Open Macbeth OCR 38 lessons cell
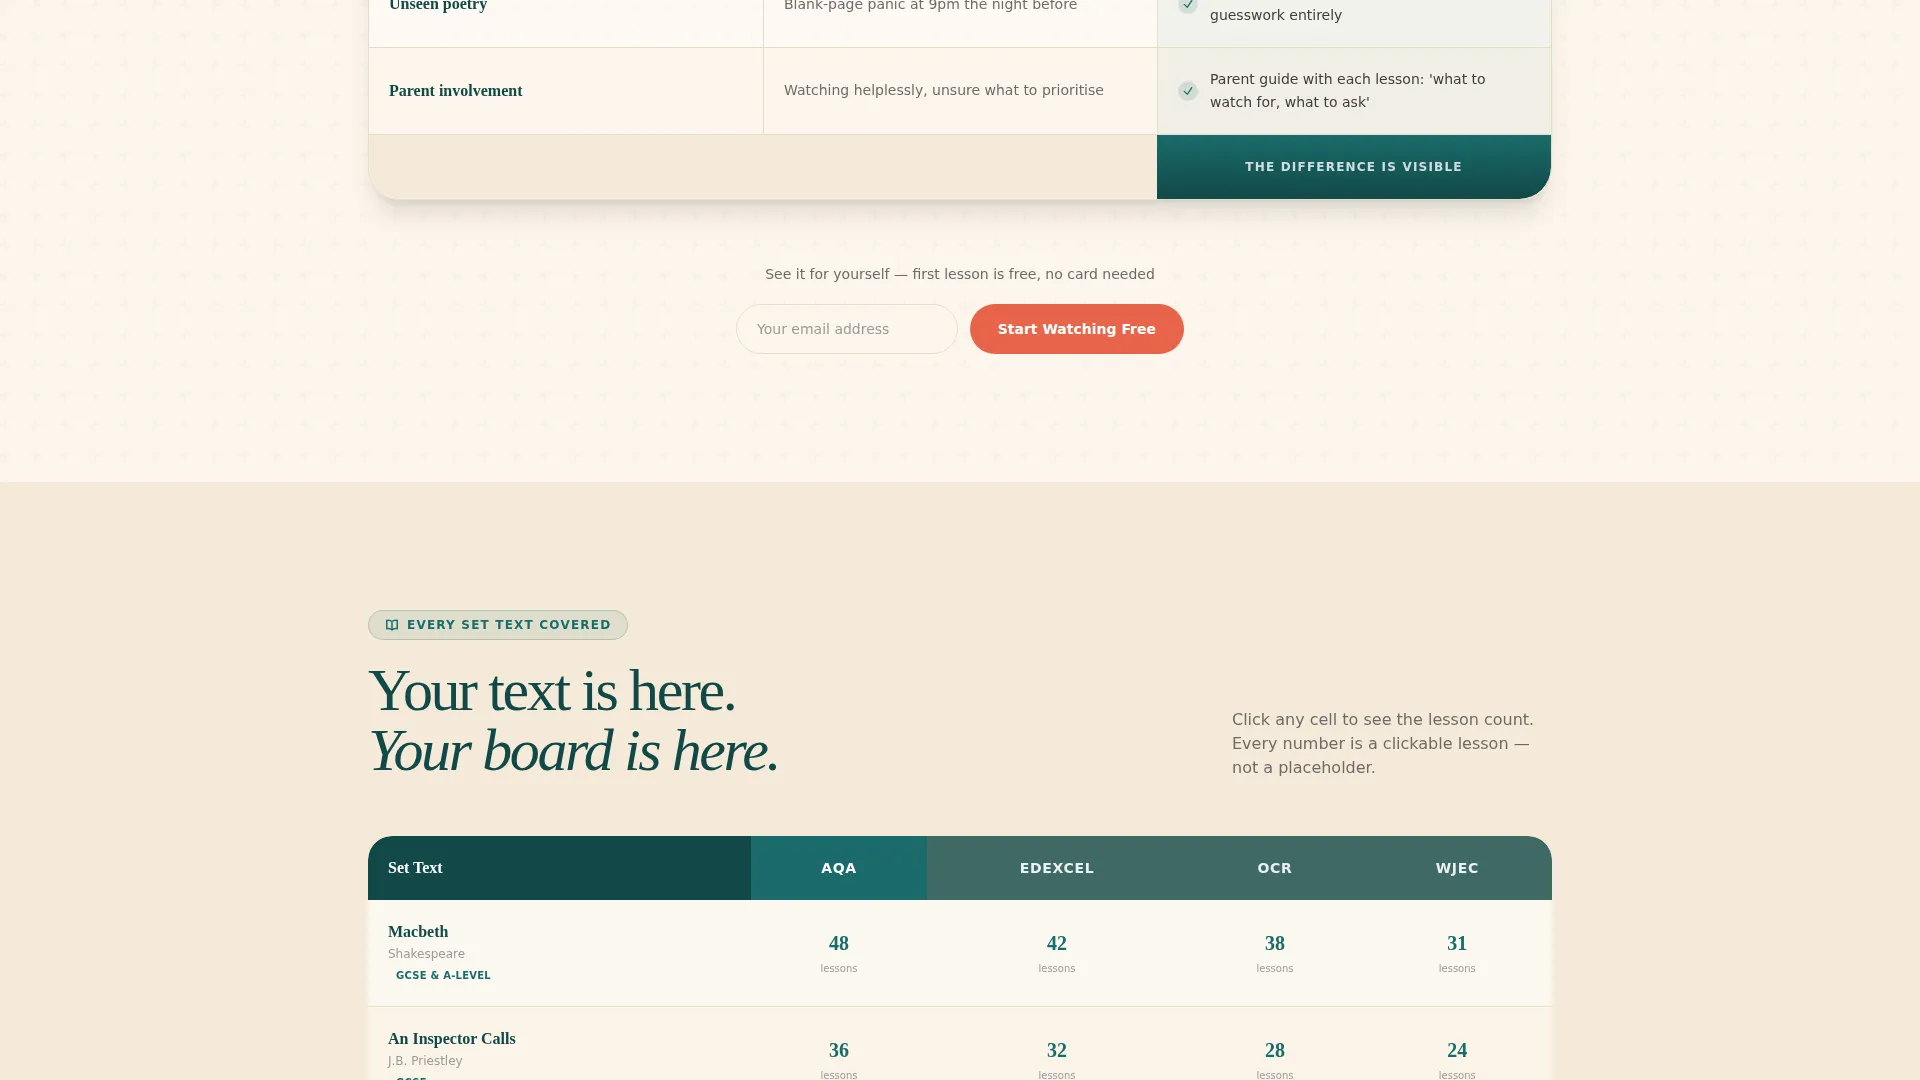The image size is (1920, 1080). [1275, 953]
